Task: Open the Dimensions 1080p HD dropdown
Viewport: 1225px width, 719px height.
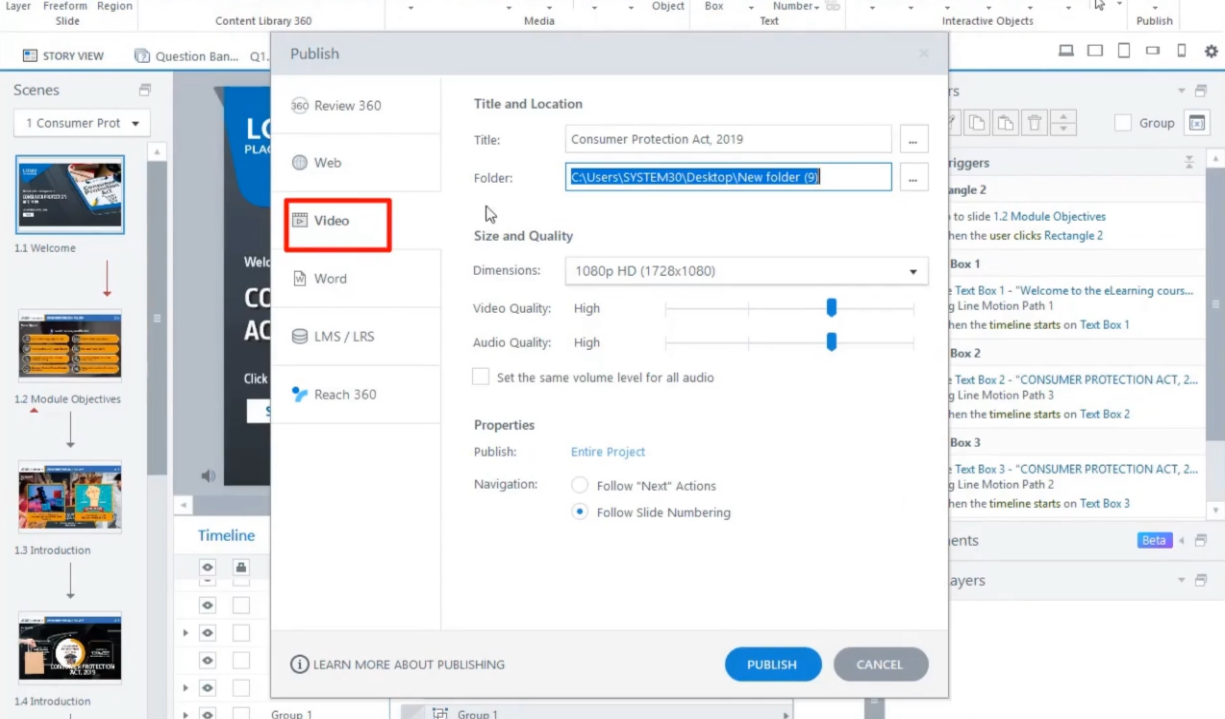Action: coord(746,271)
